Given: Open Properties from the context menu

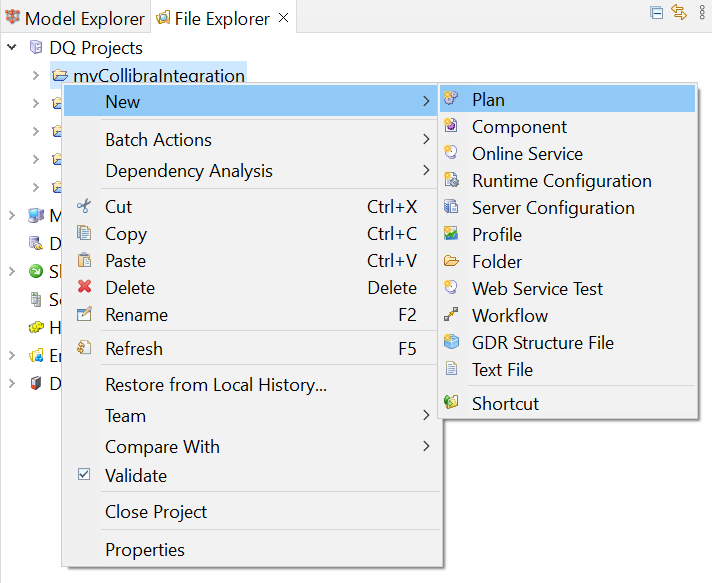Looking at the screenshot, I should [145, 550].
